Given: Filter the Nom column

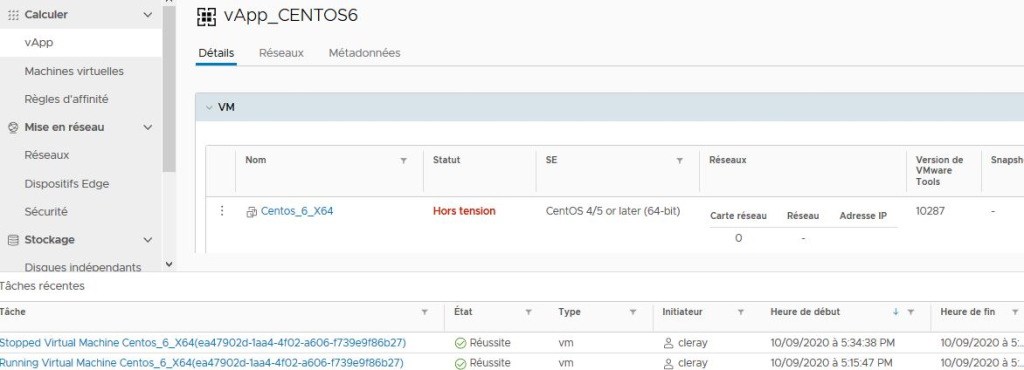Looking at the screenshot, I should click(404, 161).
